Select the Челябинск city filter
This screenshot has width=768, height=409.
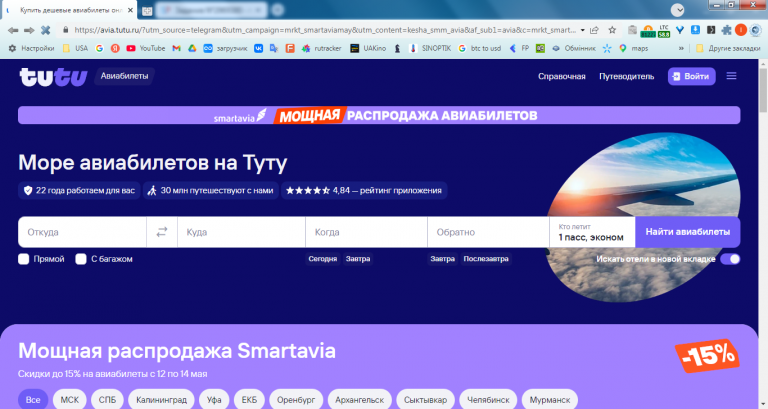488,400
